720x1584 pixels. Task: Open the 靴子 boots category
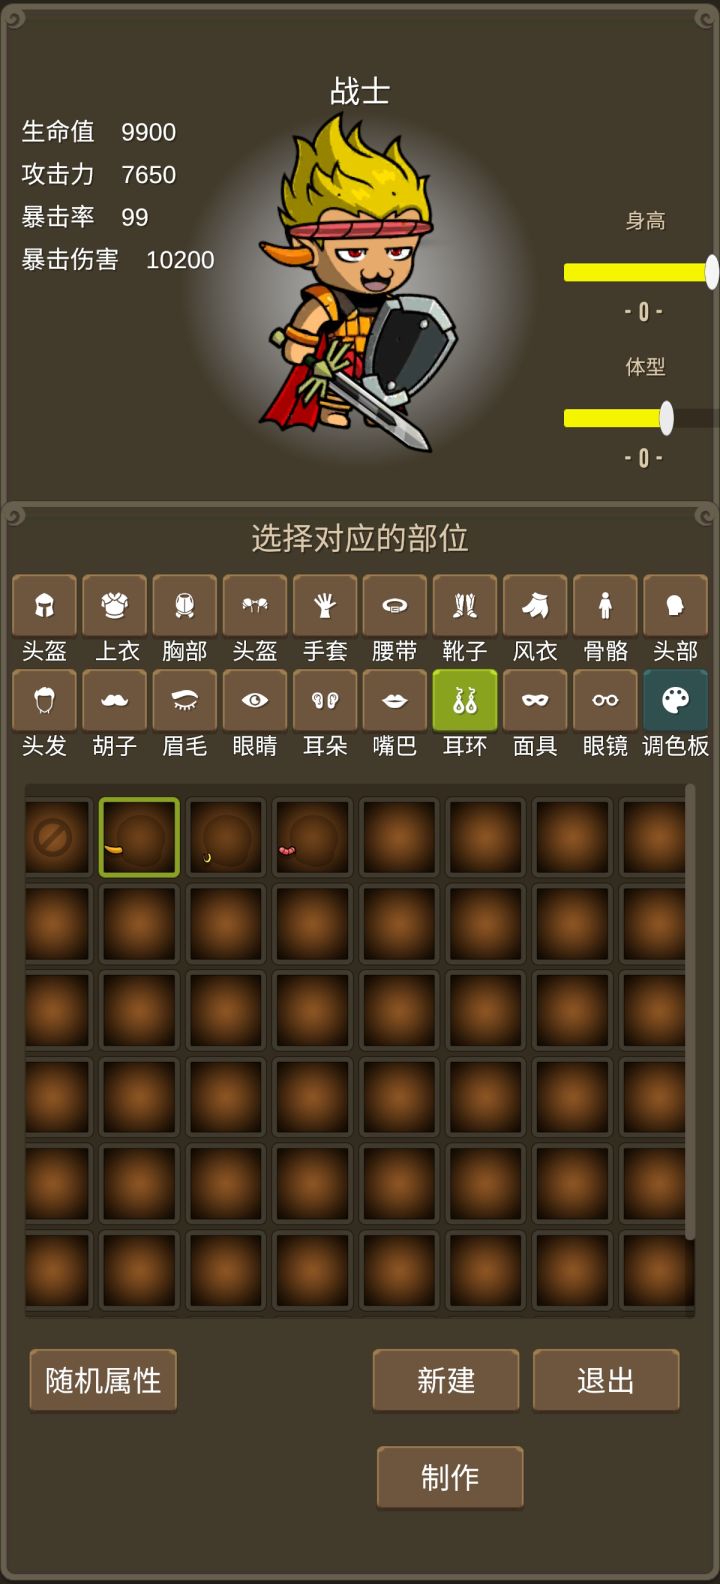tap(465, 605)
